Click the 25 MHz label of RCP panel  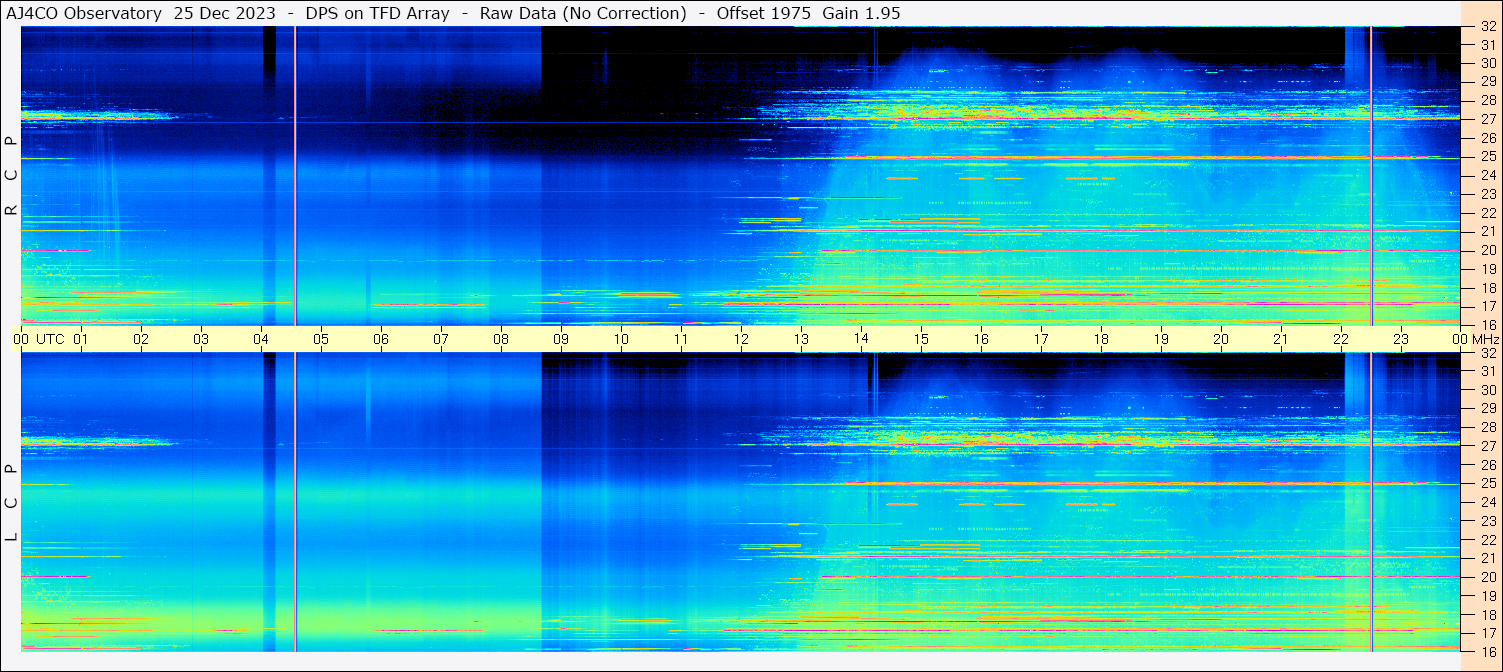tap(1488, 157)
